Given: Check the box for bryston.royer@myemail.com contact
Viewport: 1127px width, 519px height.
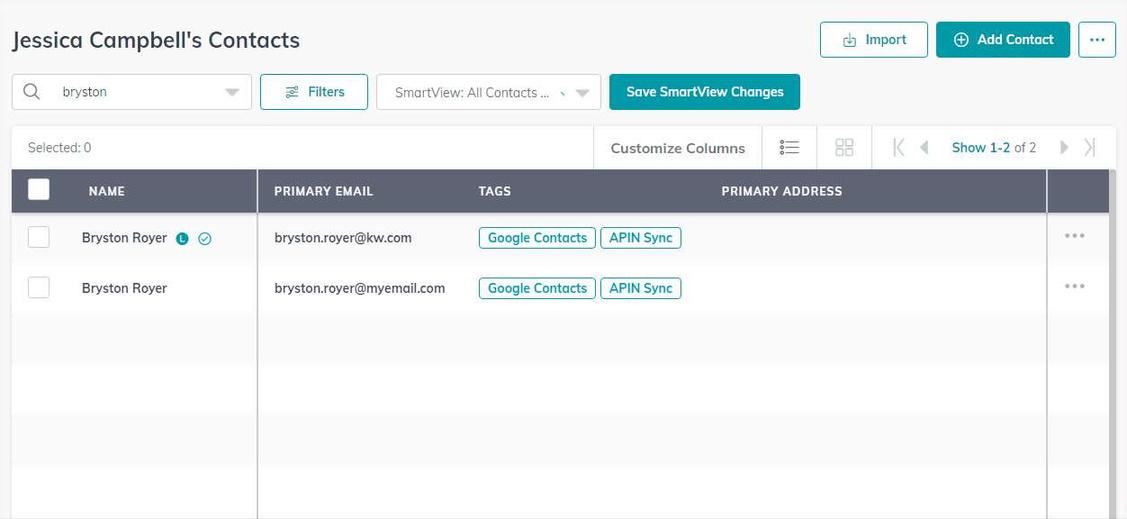Looking at the screenshot, I should click(39, 288).
